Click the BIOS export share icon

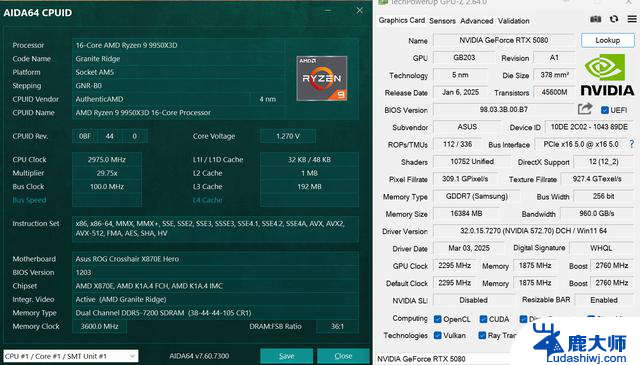pyautogui.click(x=585, y=109)
